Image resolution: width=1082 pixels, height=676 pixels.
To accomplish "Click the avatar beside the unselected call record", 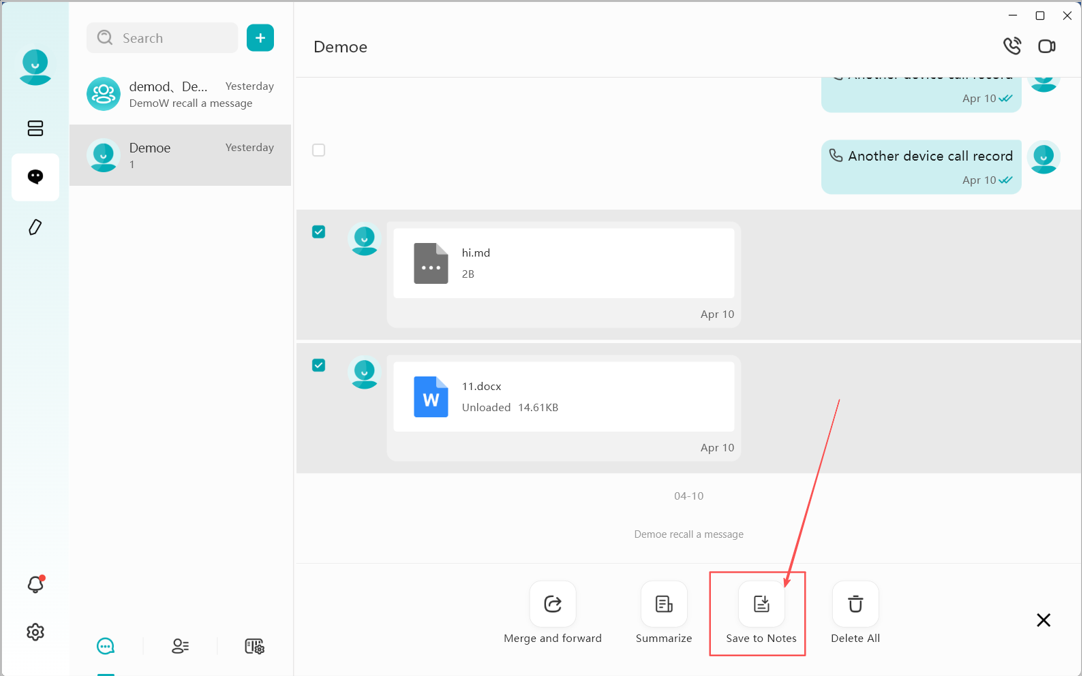I will coord(1043,158).
